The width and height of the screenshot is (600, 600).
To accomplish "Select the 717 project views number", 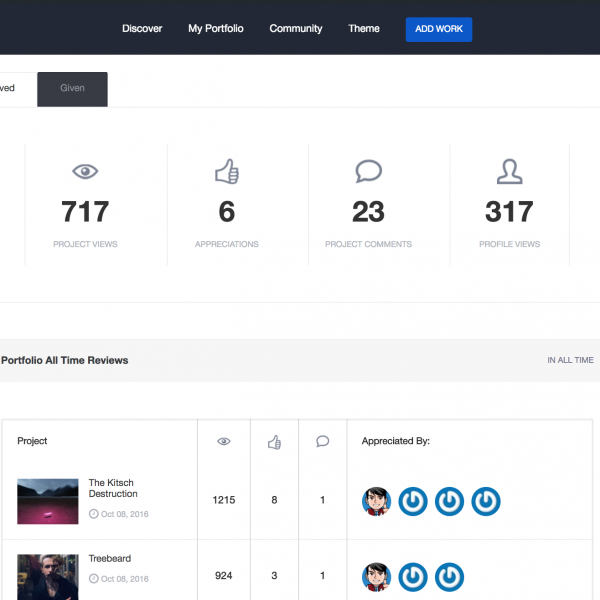I will [85, 211].
